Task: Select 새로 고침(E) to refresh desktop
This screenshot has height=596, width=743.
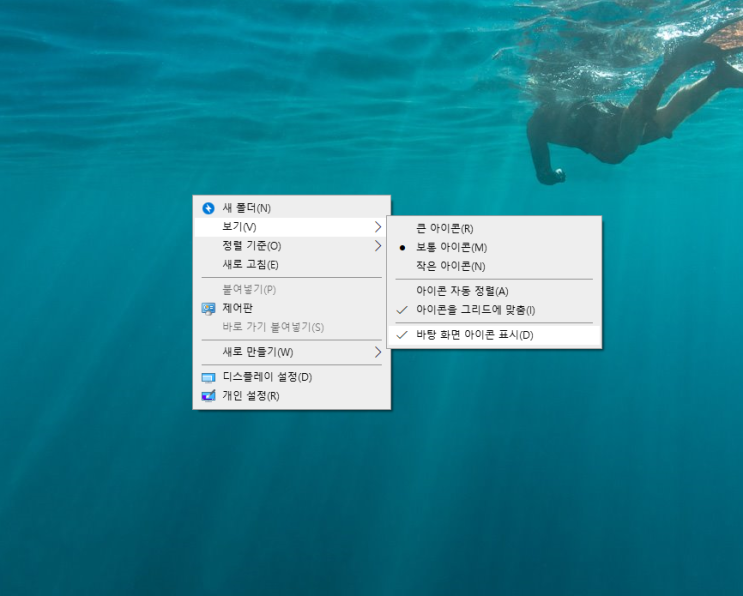Action: (292, 264)
